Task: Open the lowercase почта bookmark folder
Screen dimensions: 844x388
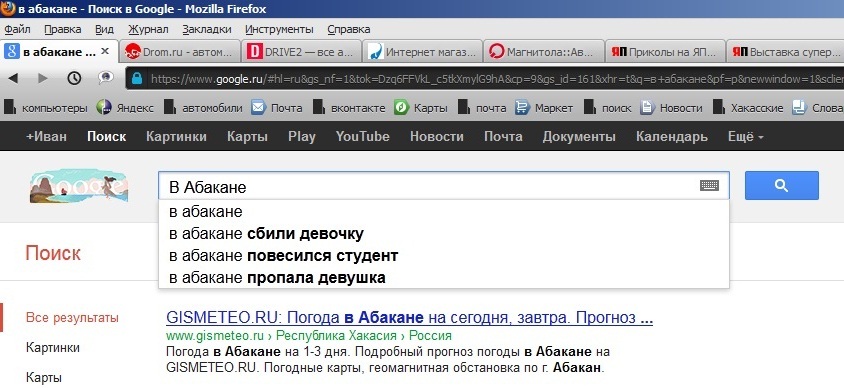Action: [482, 108]
